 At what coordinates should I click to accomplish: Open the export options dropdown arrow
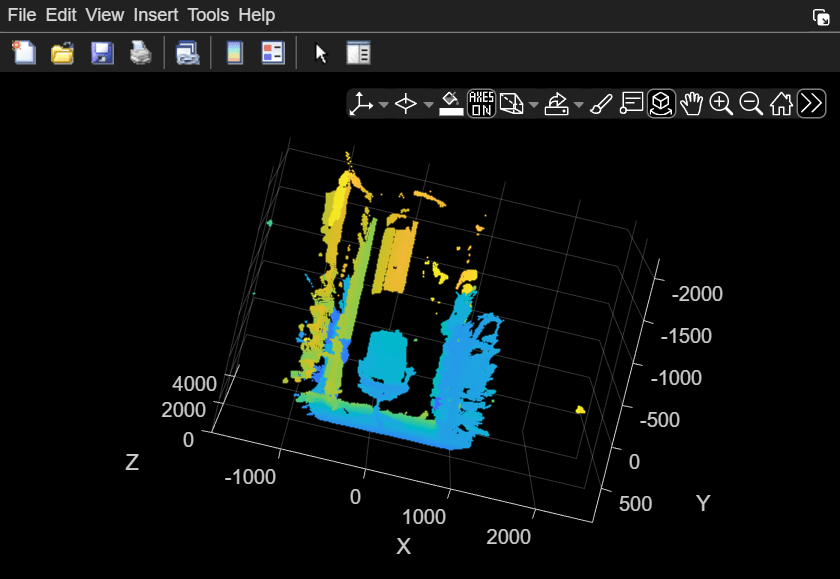click(x=578, y=105)
